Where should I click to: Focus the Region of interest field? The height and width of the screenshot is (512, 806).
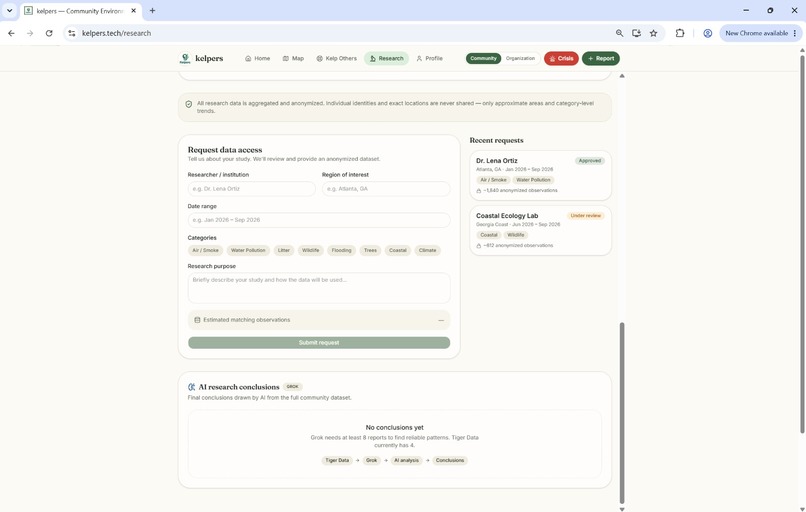(386, 189)
